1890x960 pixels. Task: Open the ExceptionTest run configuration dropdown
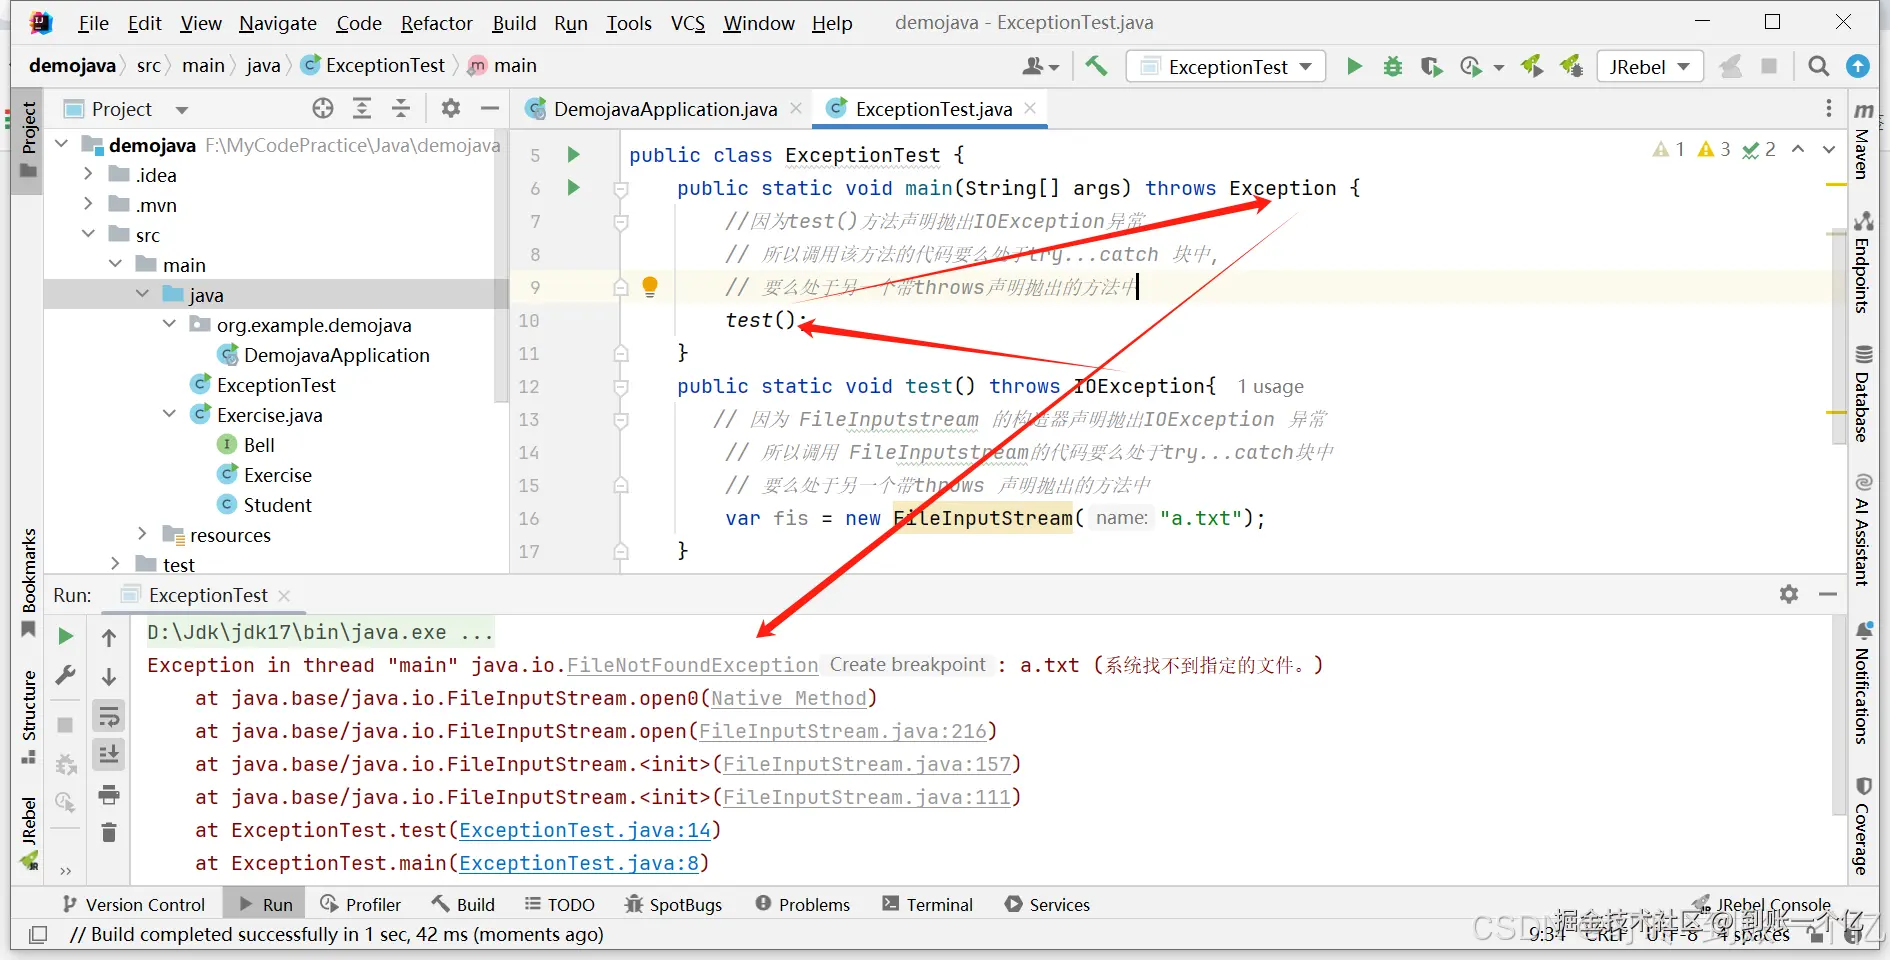[x=1226, y=66]
